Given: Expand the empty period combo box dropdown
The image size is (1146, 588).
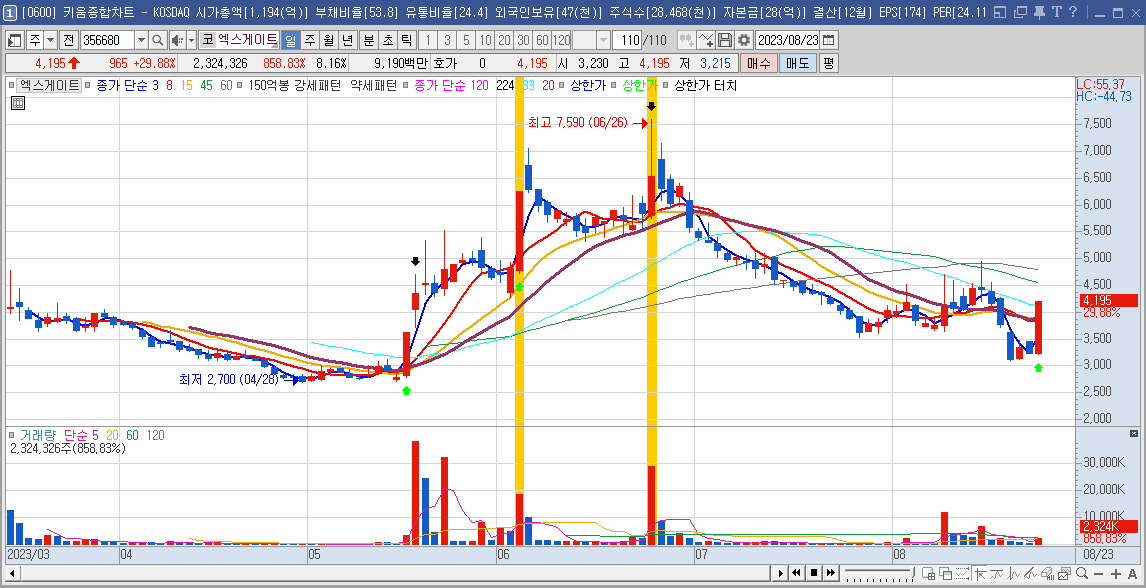Looking at the screenshot, I should [x=603, y=39].
